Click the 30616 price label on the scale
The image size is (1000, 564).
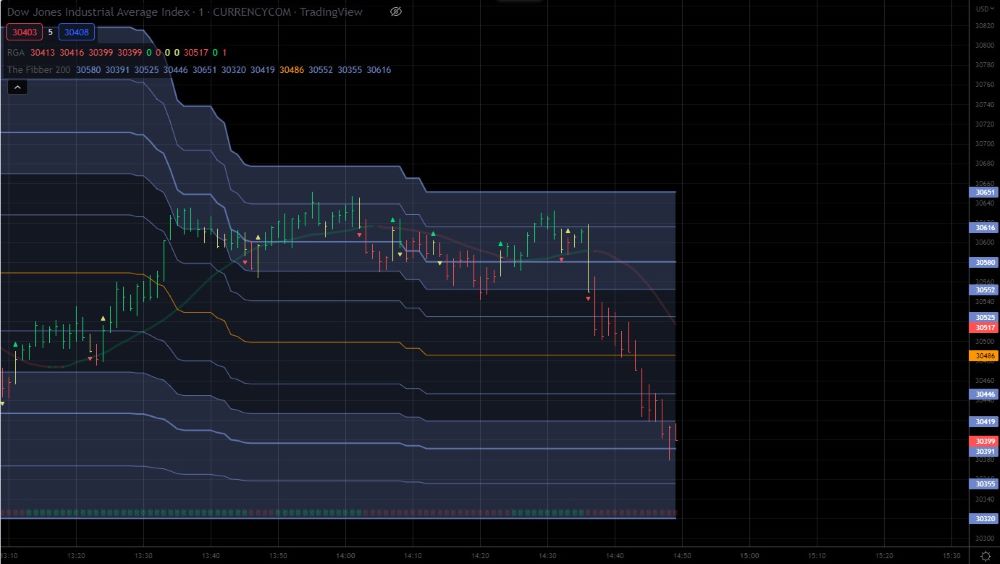tap(984, 227)
